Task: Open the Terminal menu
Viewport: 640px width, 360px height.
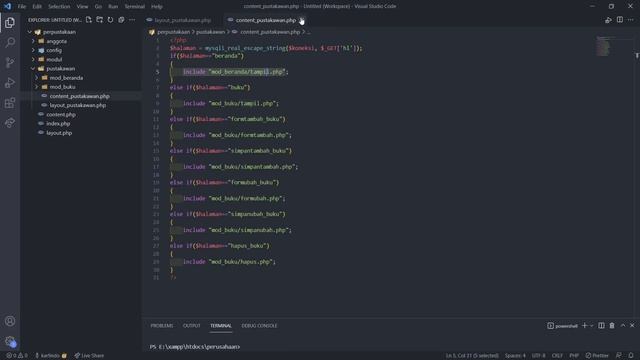Action: click(x=135, y=7)
